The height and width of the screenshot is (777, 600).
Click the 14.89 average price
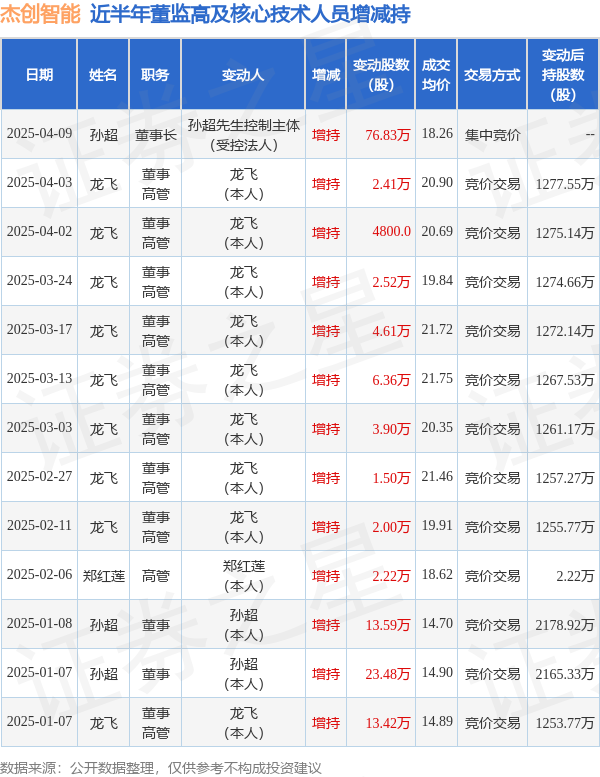pyautogui.click(x=437, y=722)
